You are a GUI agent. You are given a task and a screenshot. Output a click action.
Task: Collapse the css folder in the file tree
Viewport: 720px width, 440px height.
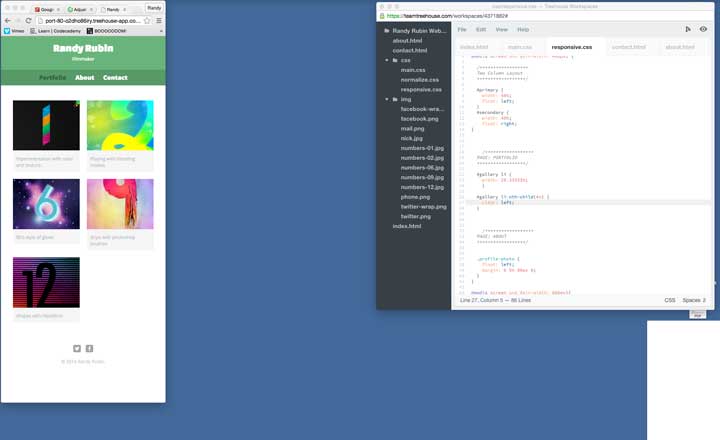(387, 60)
